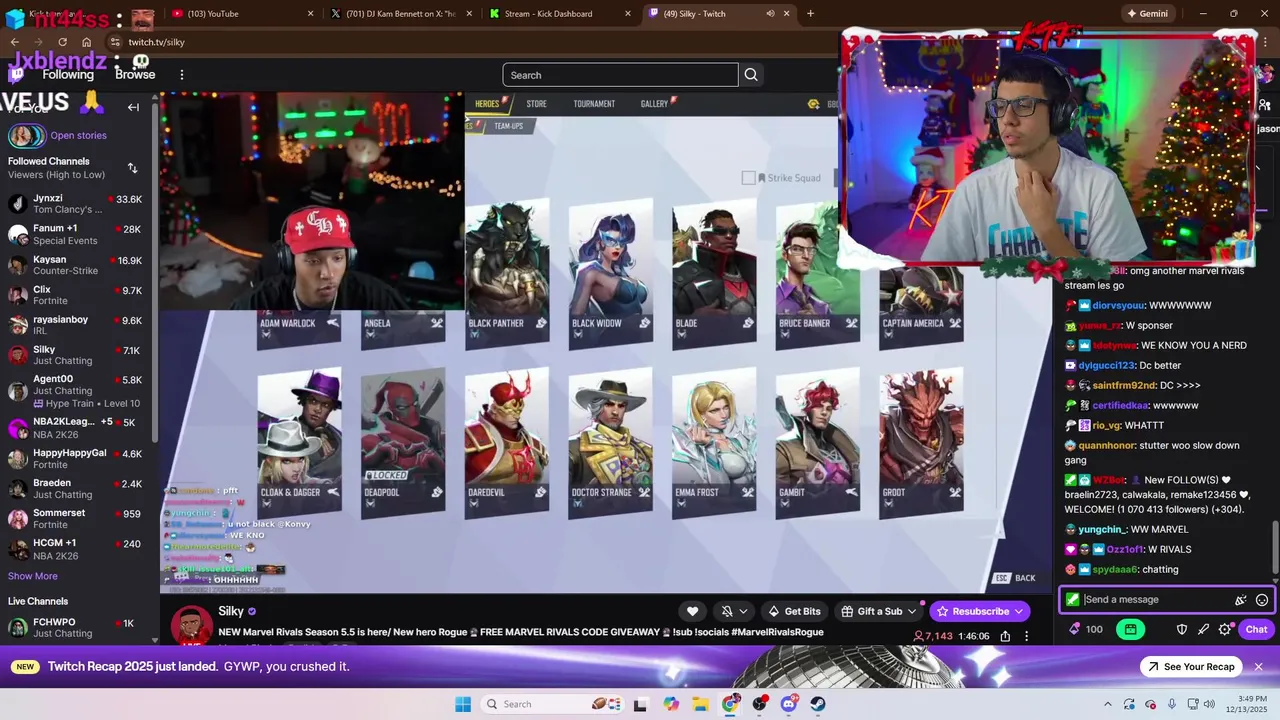This screenshot has height=720, width=1280.
Task: Open Copilot from the taskbar
Action: click(671, 704)
